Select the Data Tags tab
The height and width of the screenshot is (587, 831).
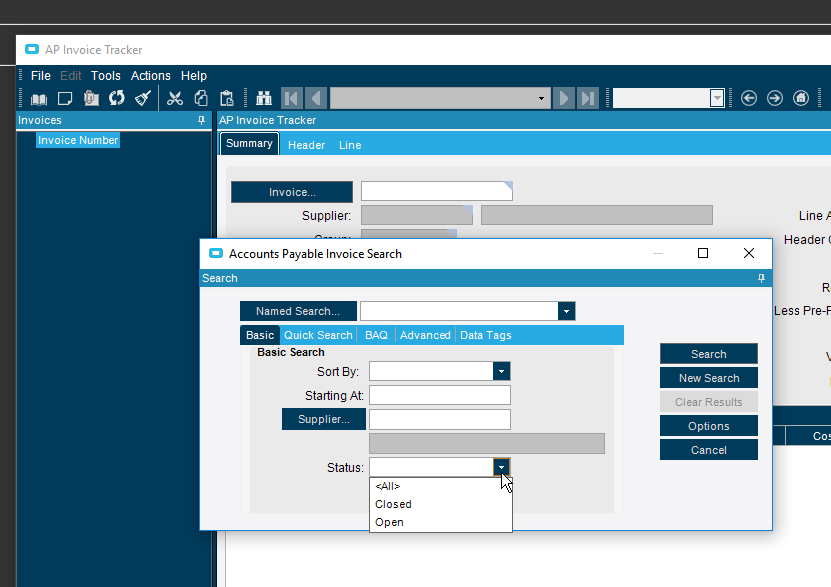point(485,335)
